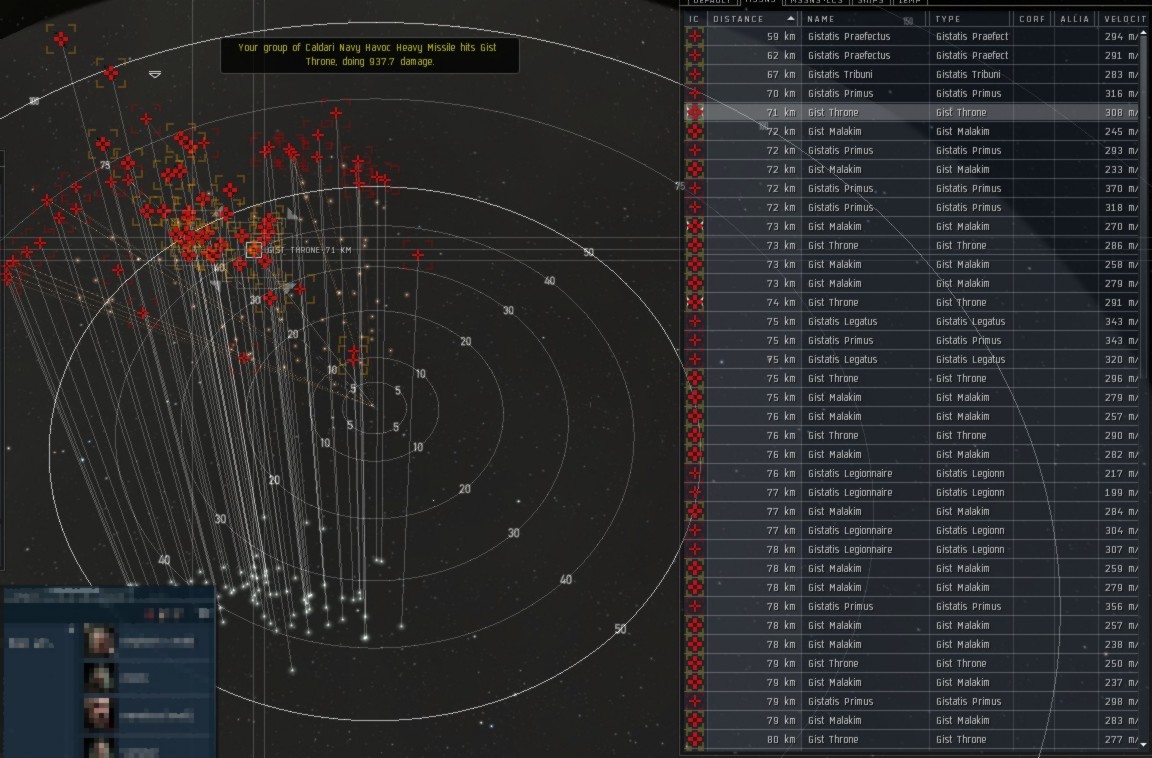Select icon of Gist Throne at 80 km
This screenshot has height=758, width=1152.
pos(694,739)
